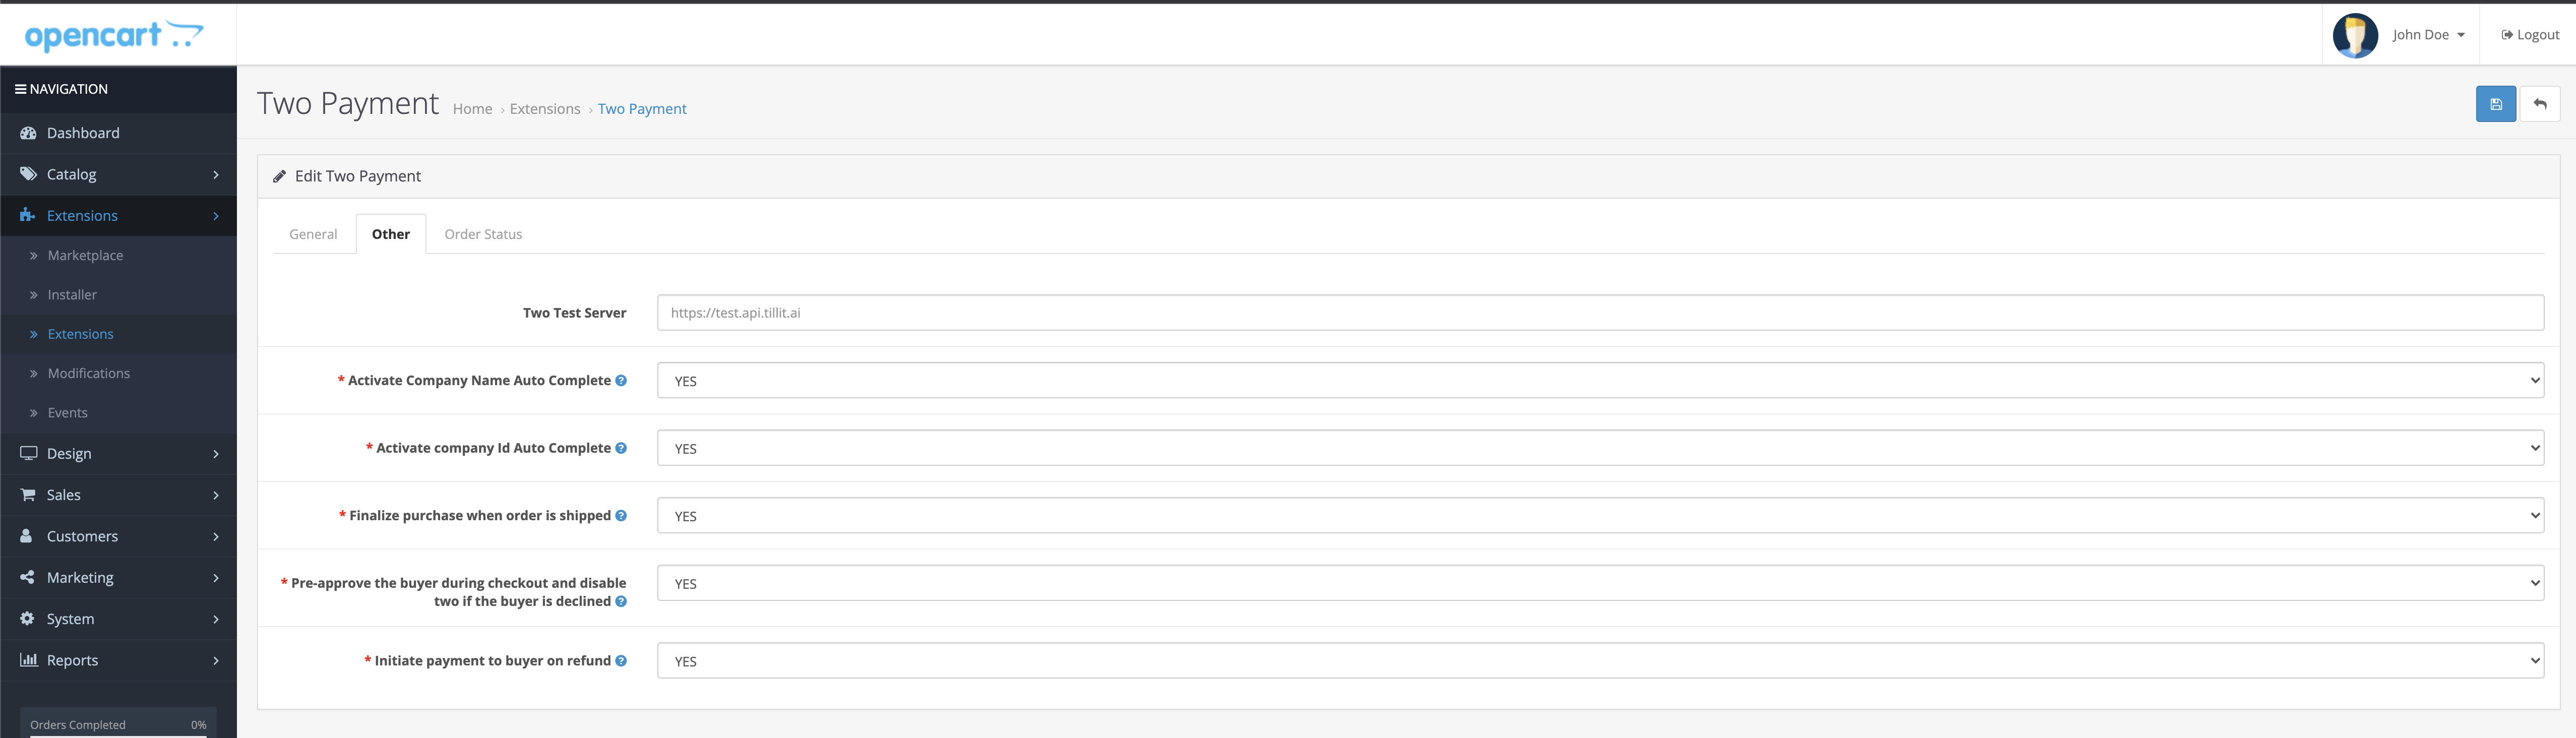This screenshot has height=738, width=2576.
Task: Switch to the Order Status tab
Action: point(483,234)
